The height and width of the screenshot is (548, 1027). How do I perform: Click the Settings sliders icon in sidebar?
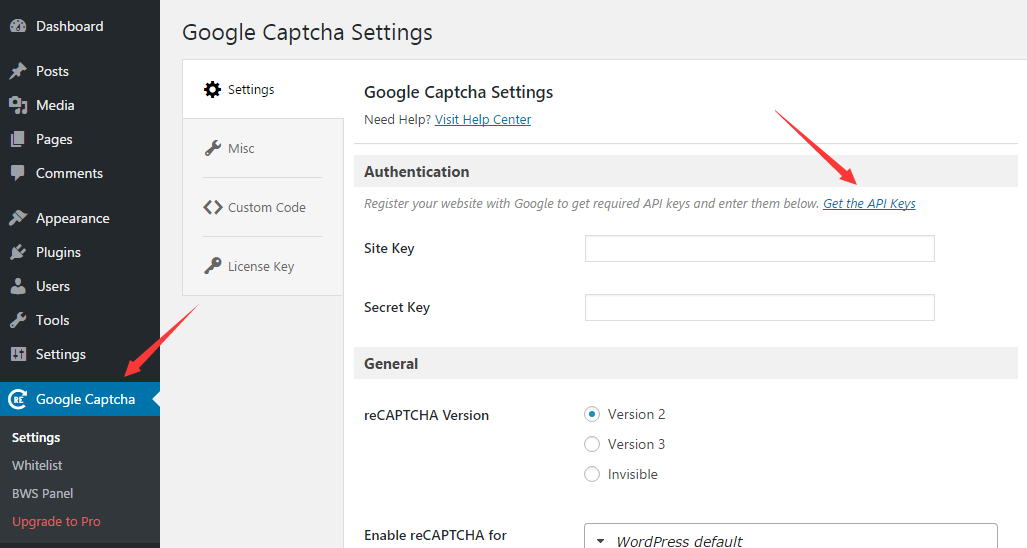coord(18,354)
